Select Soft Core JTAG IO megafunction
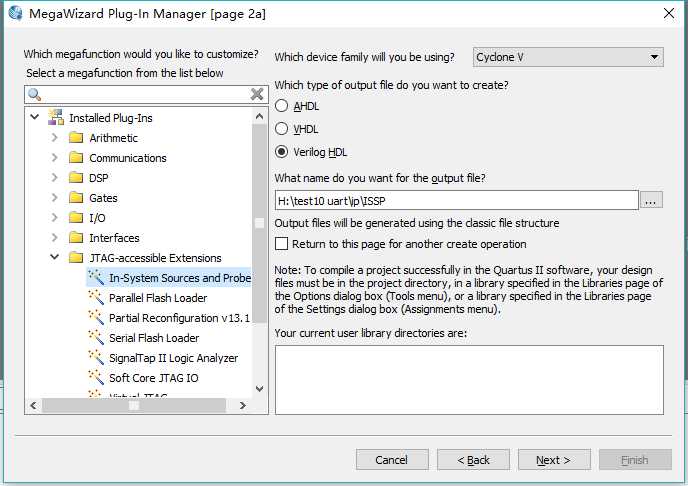 point(154,378)
